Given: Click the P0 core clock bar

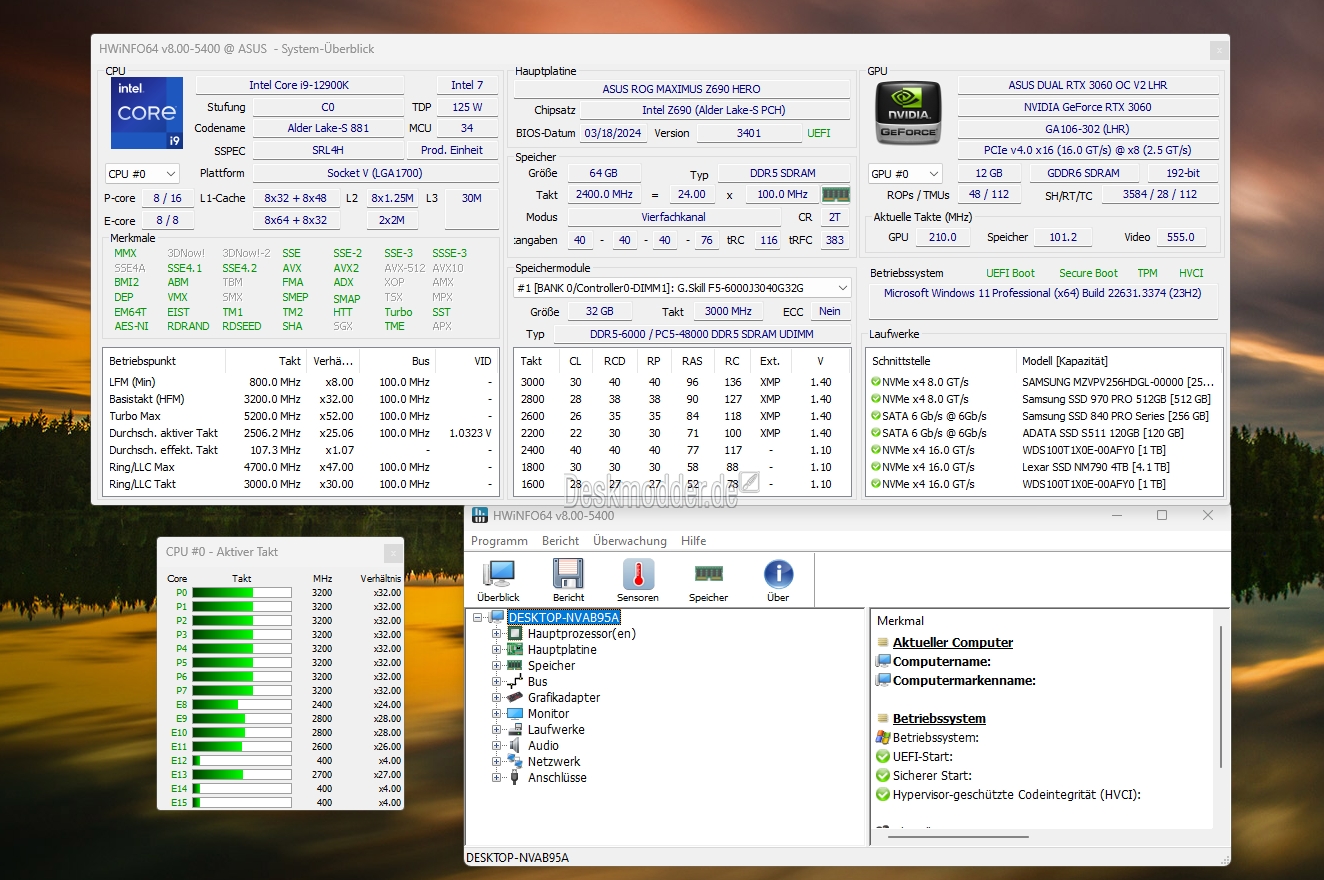Looking at the screenshot, I should coord(242,593).
